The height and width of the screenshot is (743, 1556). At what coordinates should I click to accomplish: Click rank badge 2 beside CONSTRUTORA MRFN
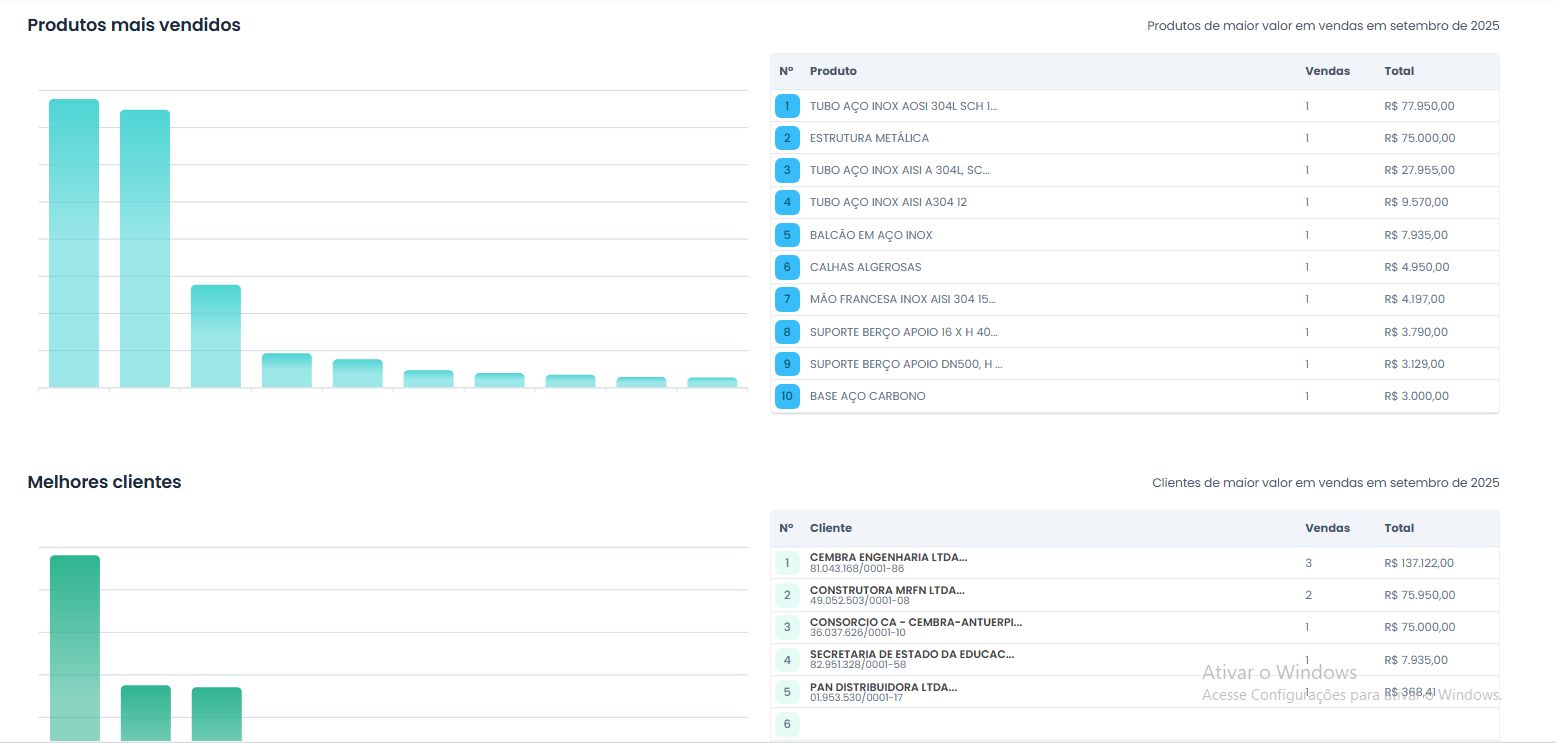787,595
